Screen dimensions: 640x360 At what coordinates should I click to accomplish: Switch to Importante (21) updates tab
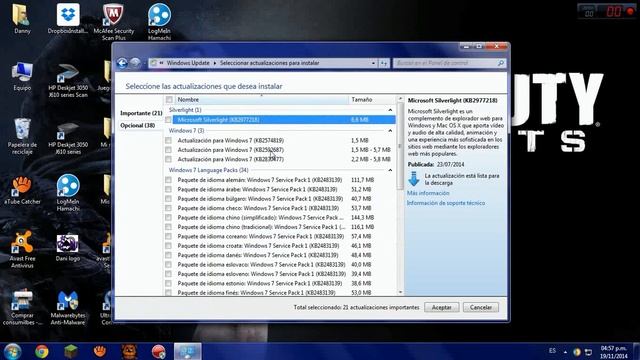(x=141, y=113)
